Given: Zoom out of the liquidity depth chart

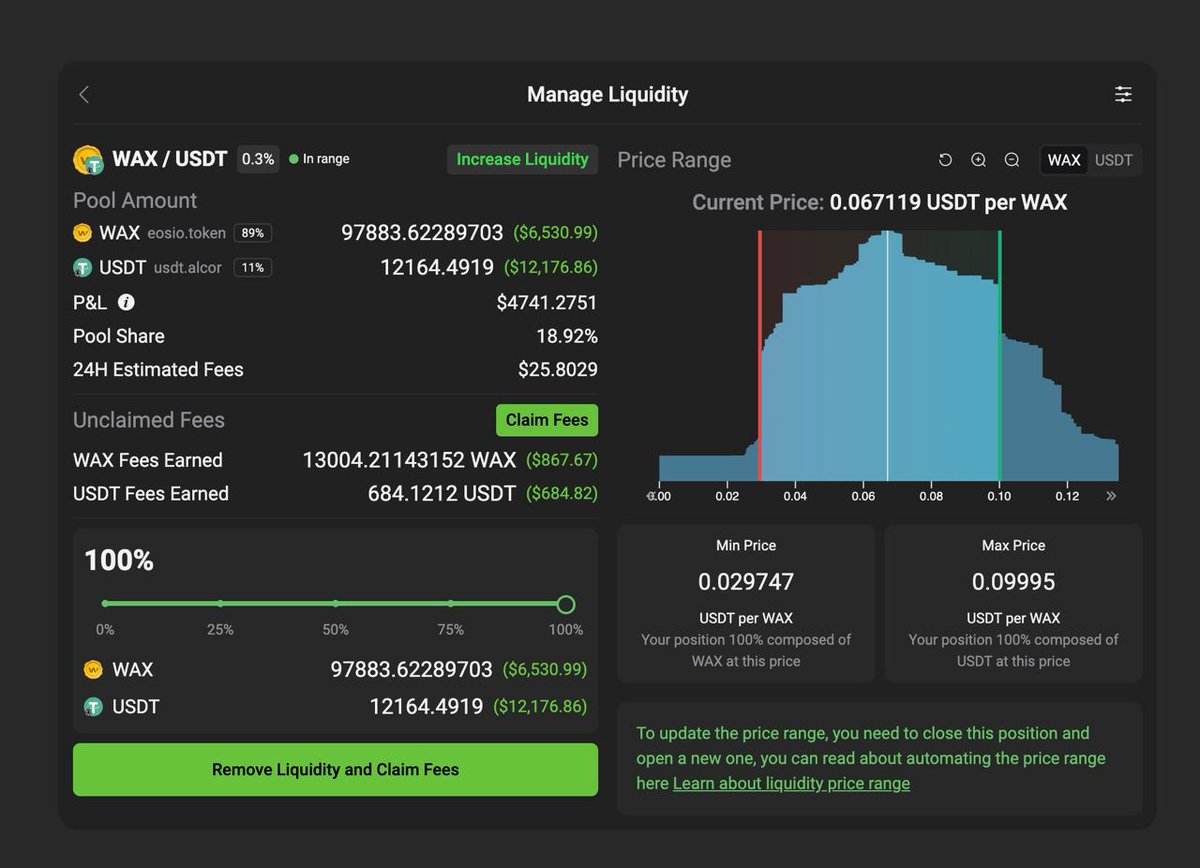Looking at the screenshot, I should (x=1012, y=159).
